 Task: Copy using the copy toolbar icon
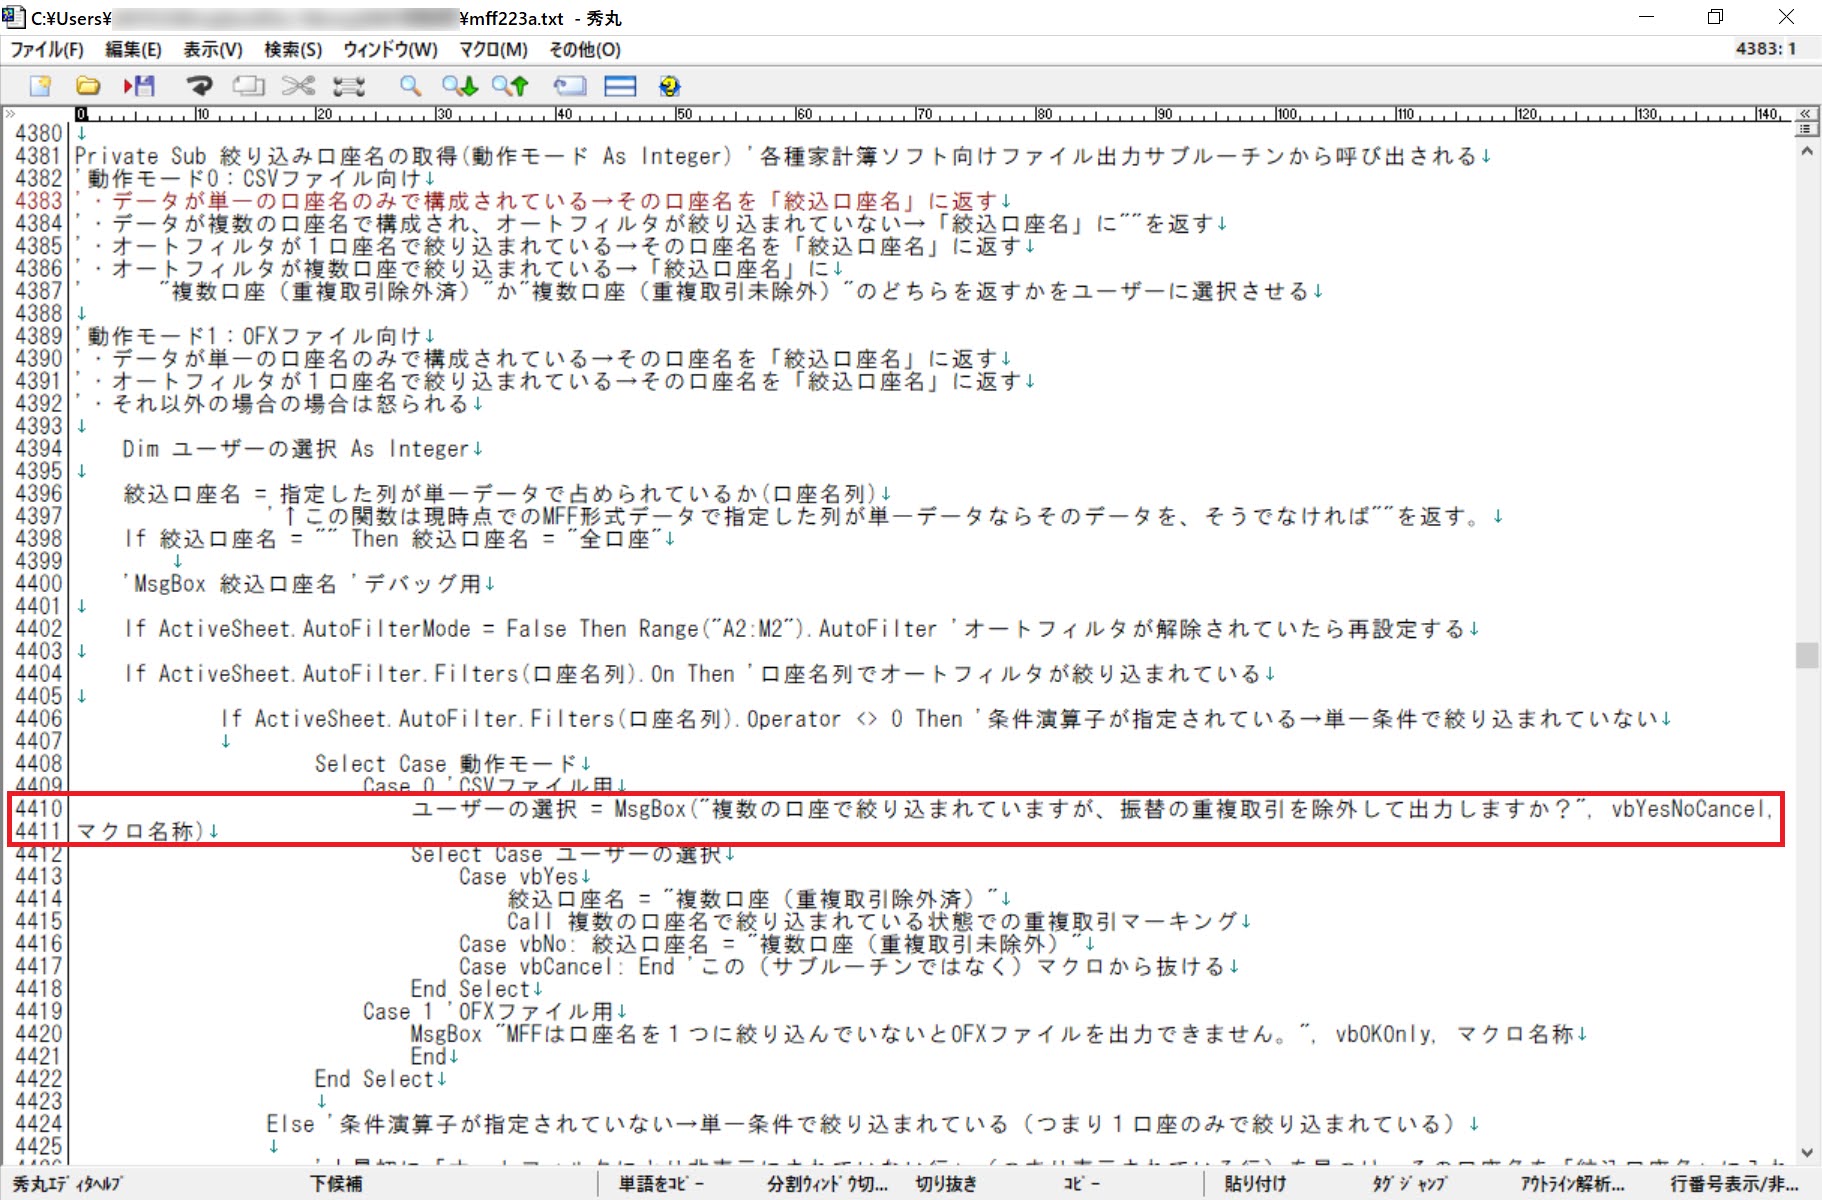247,86
